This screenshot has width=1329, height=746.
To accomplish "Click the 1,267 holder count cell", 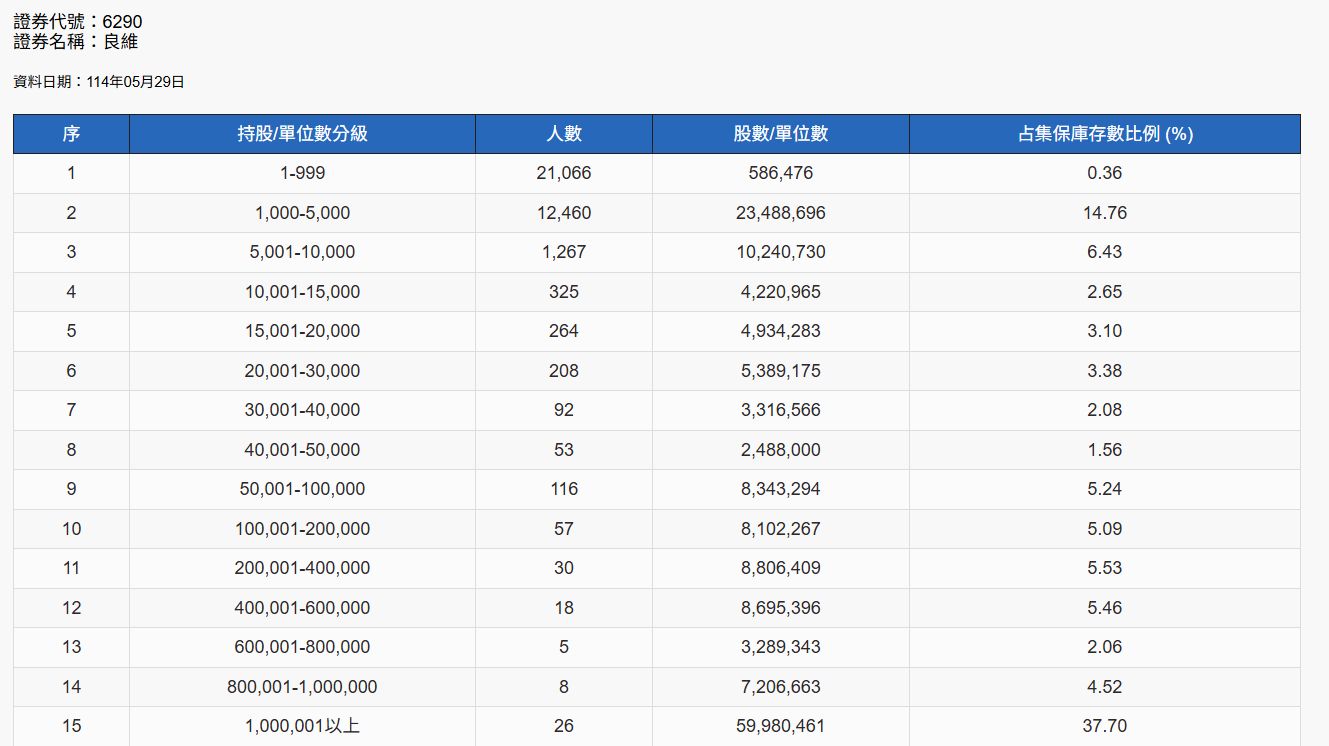I will point(564,252).
